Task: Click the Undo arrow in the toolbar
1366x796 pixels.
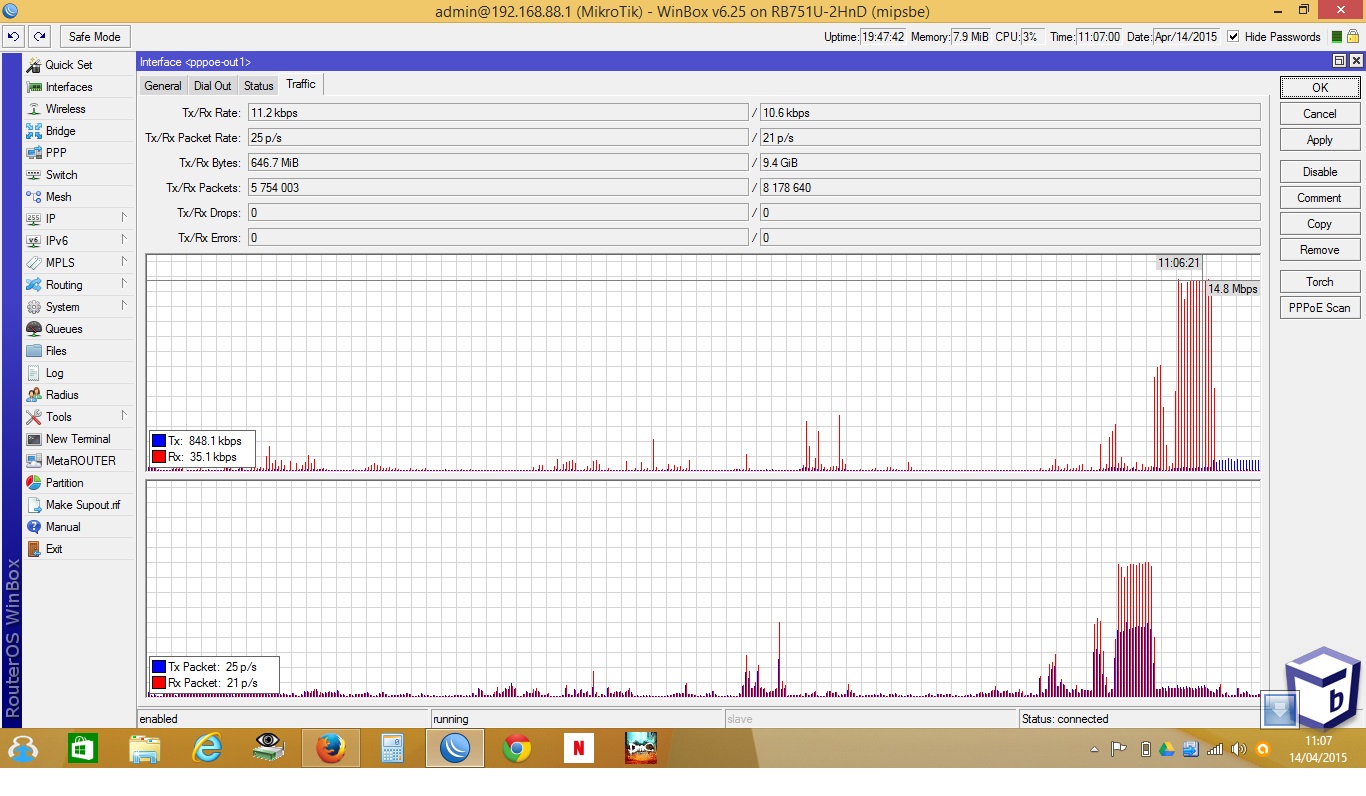Action: 13,37
